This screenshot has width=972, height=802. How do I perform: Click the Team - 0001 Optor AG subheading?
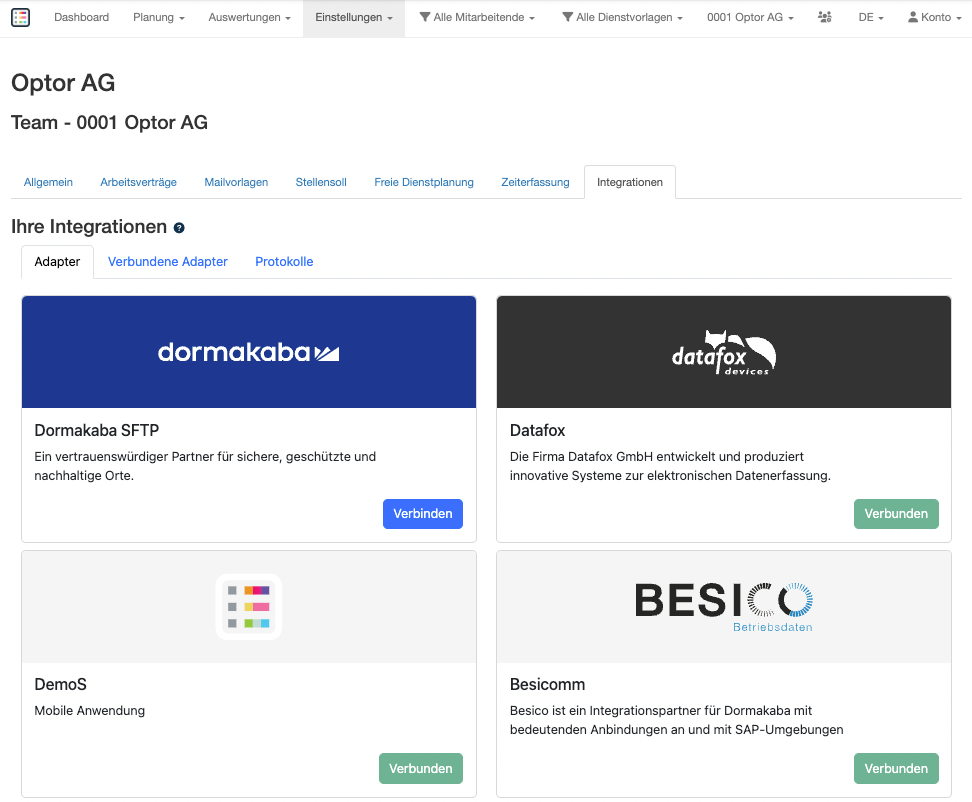109,123
